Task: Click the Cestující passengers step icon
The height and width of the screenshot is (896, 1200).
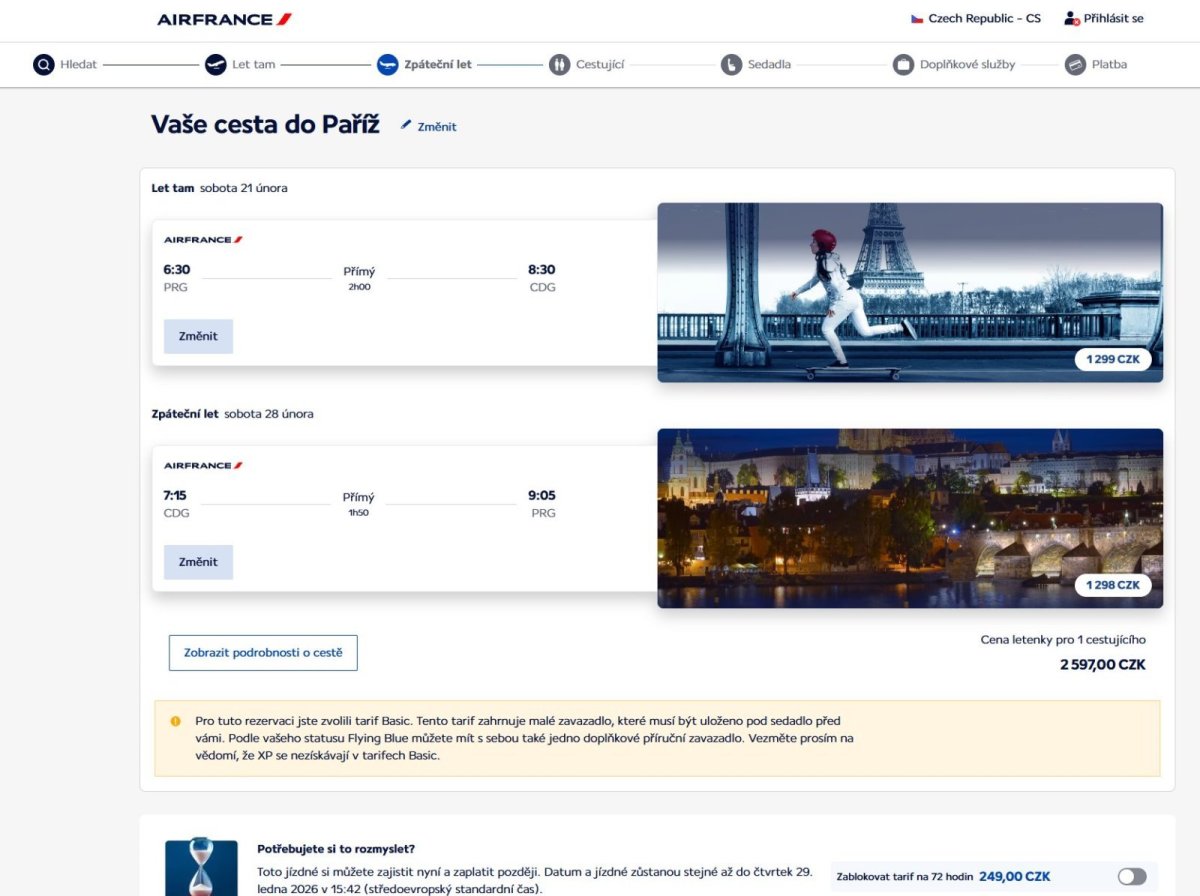Action: [559, 65]
